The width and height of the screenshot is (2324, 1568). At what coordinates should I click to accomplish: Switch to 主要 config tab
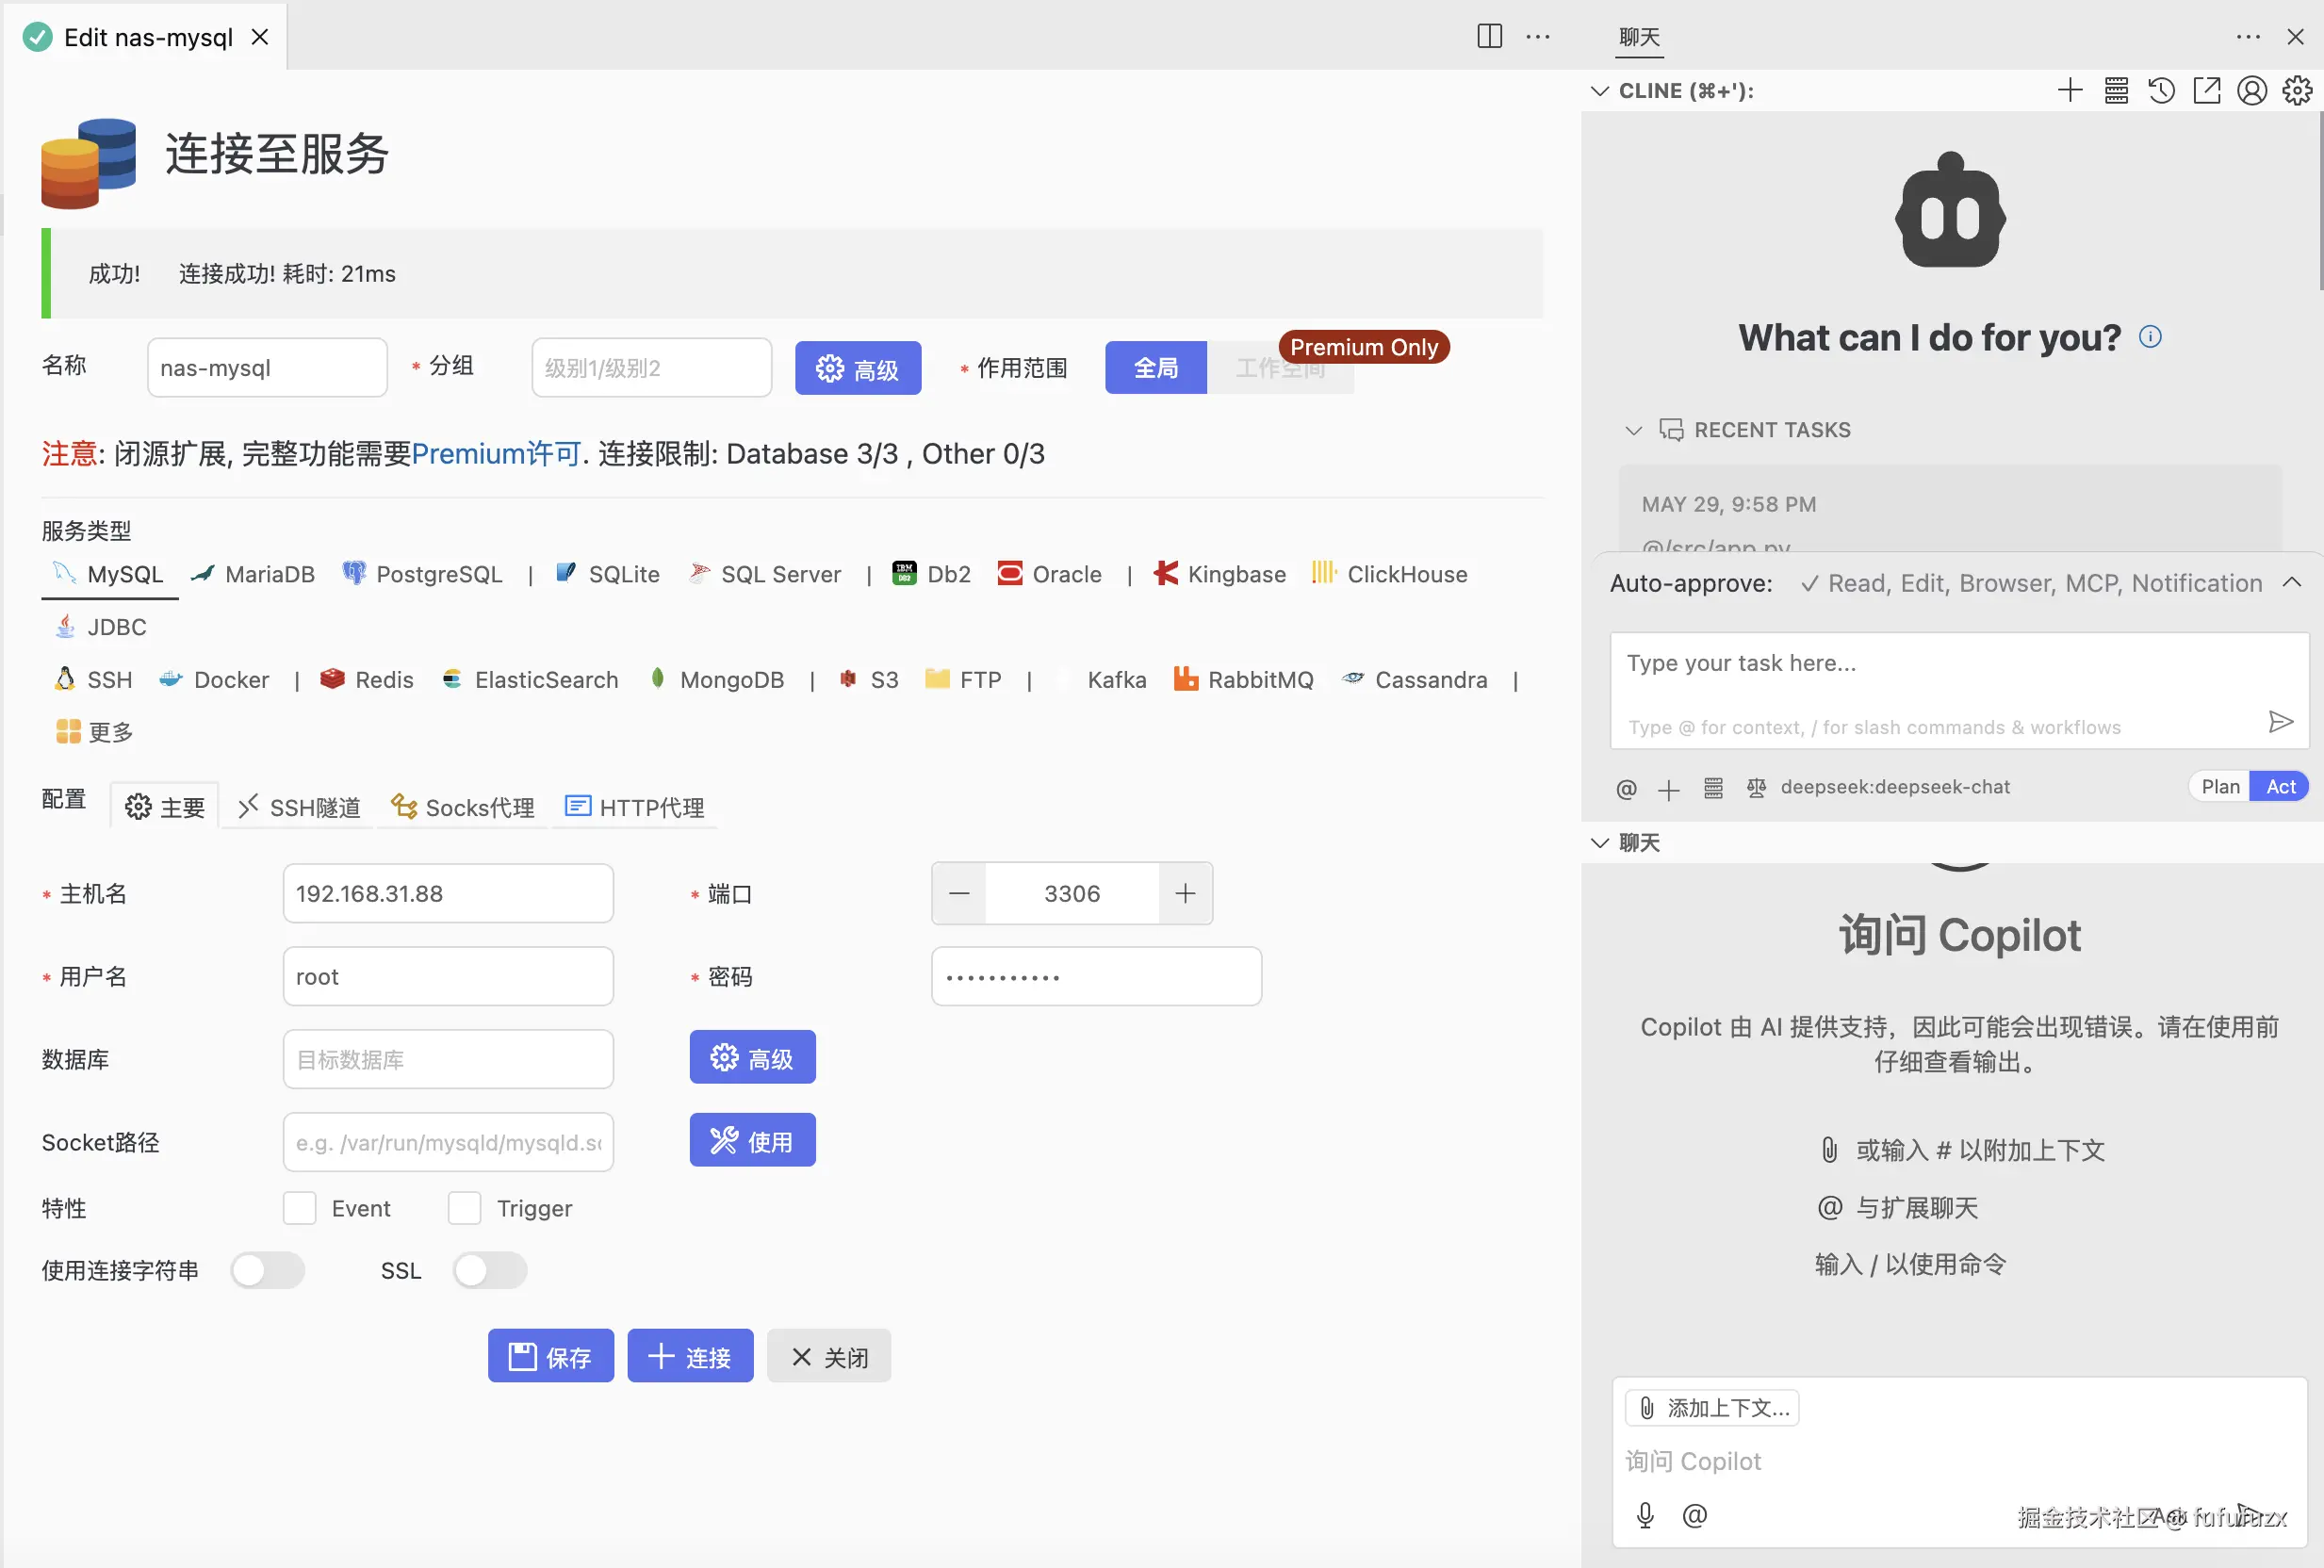pyautogui.click(x=164, y=807)
